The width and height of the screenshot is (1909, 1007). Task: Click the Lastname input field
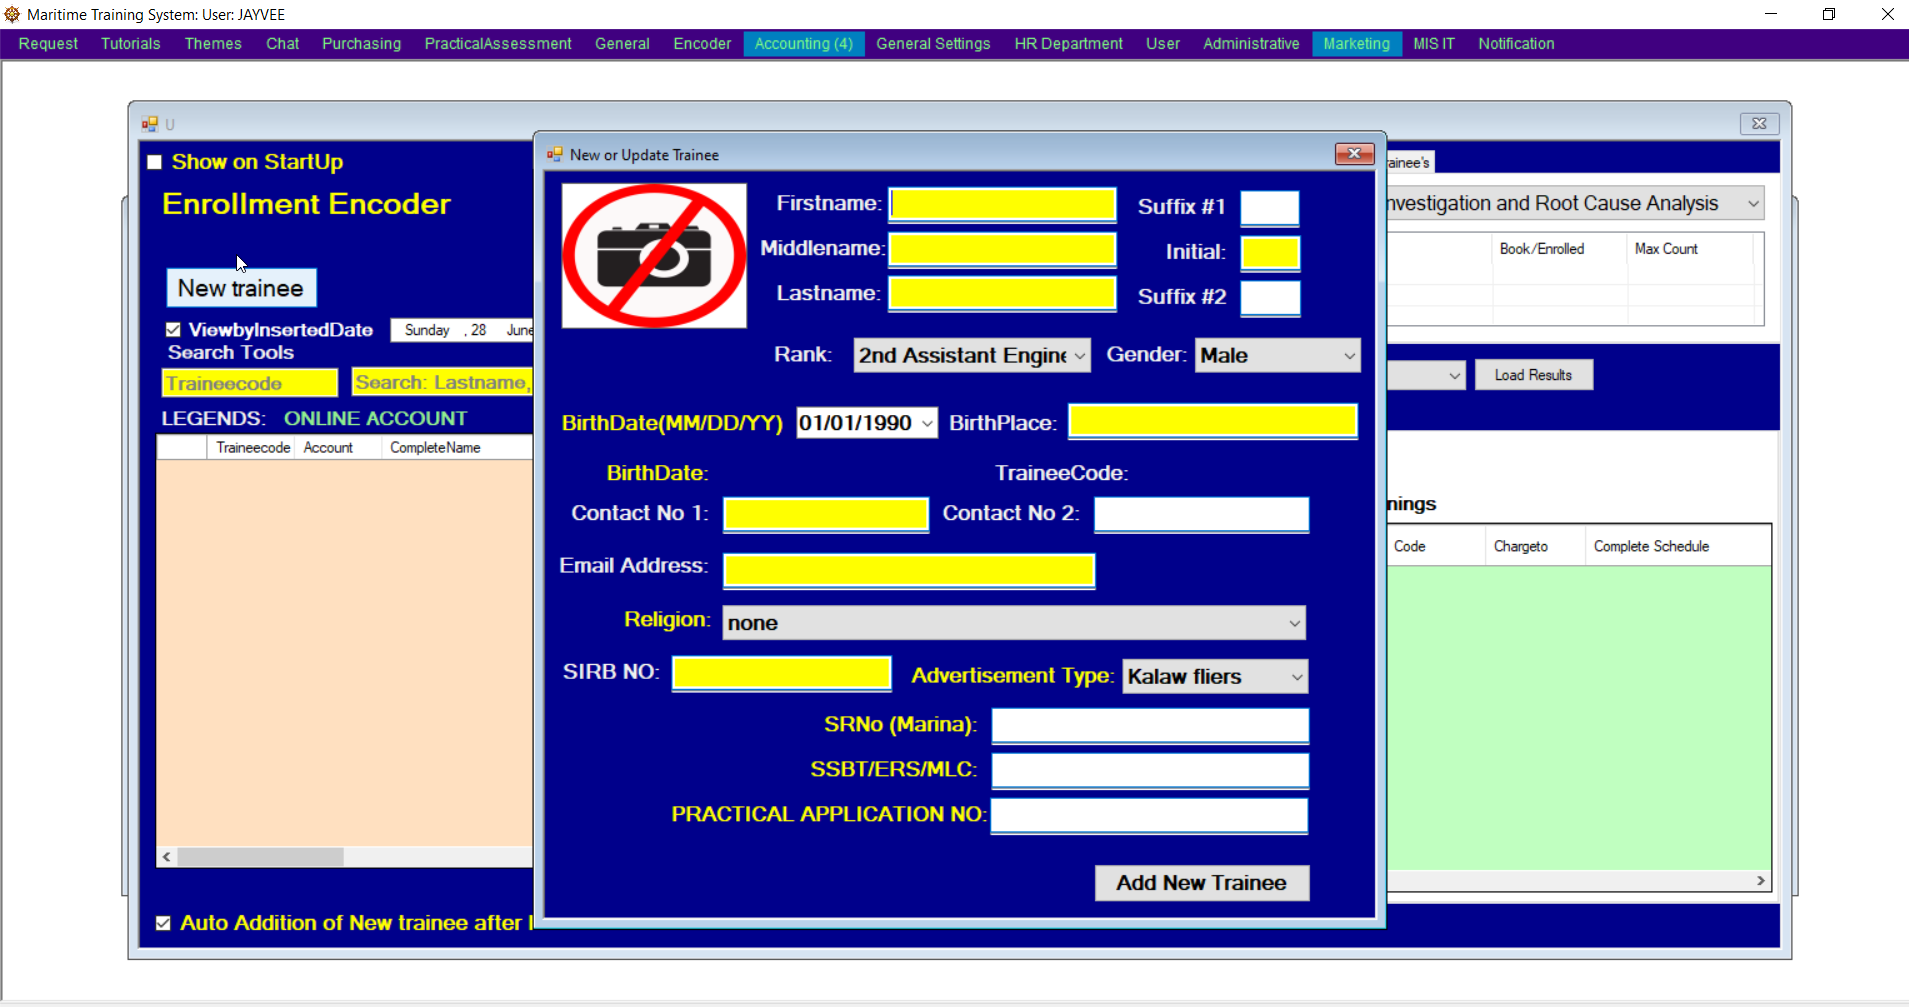coord(1003,294)
